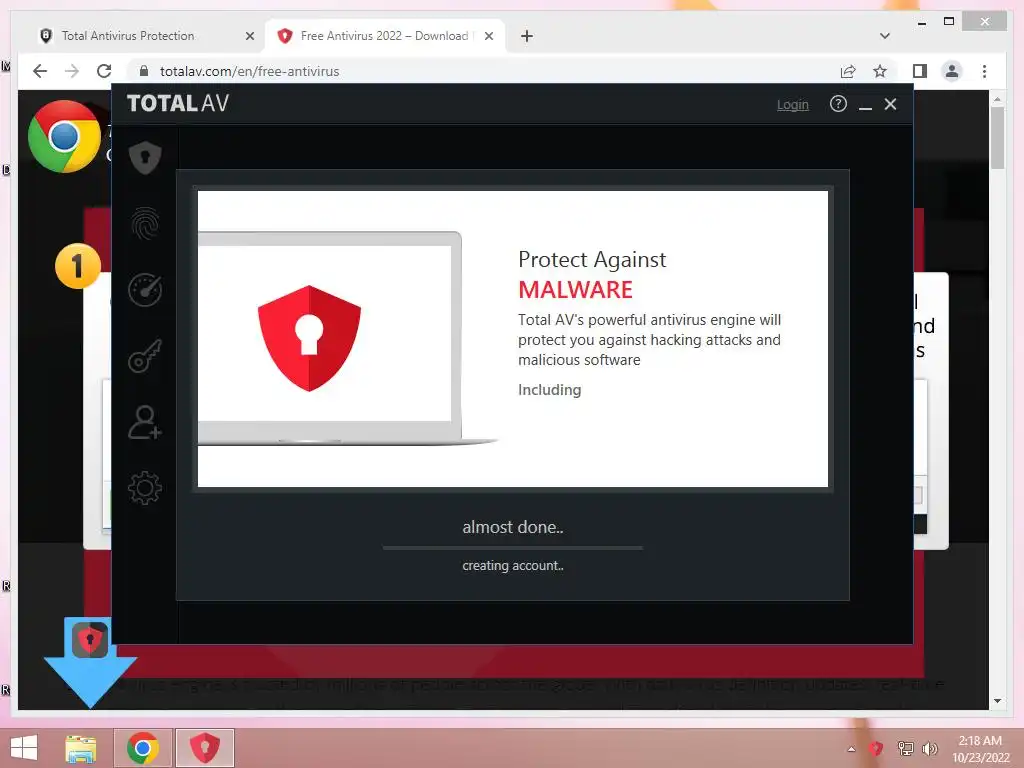Show hidden icons in the system tray

851,749
